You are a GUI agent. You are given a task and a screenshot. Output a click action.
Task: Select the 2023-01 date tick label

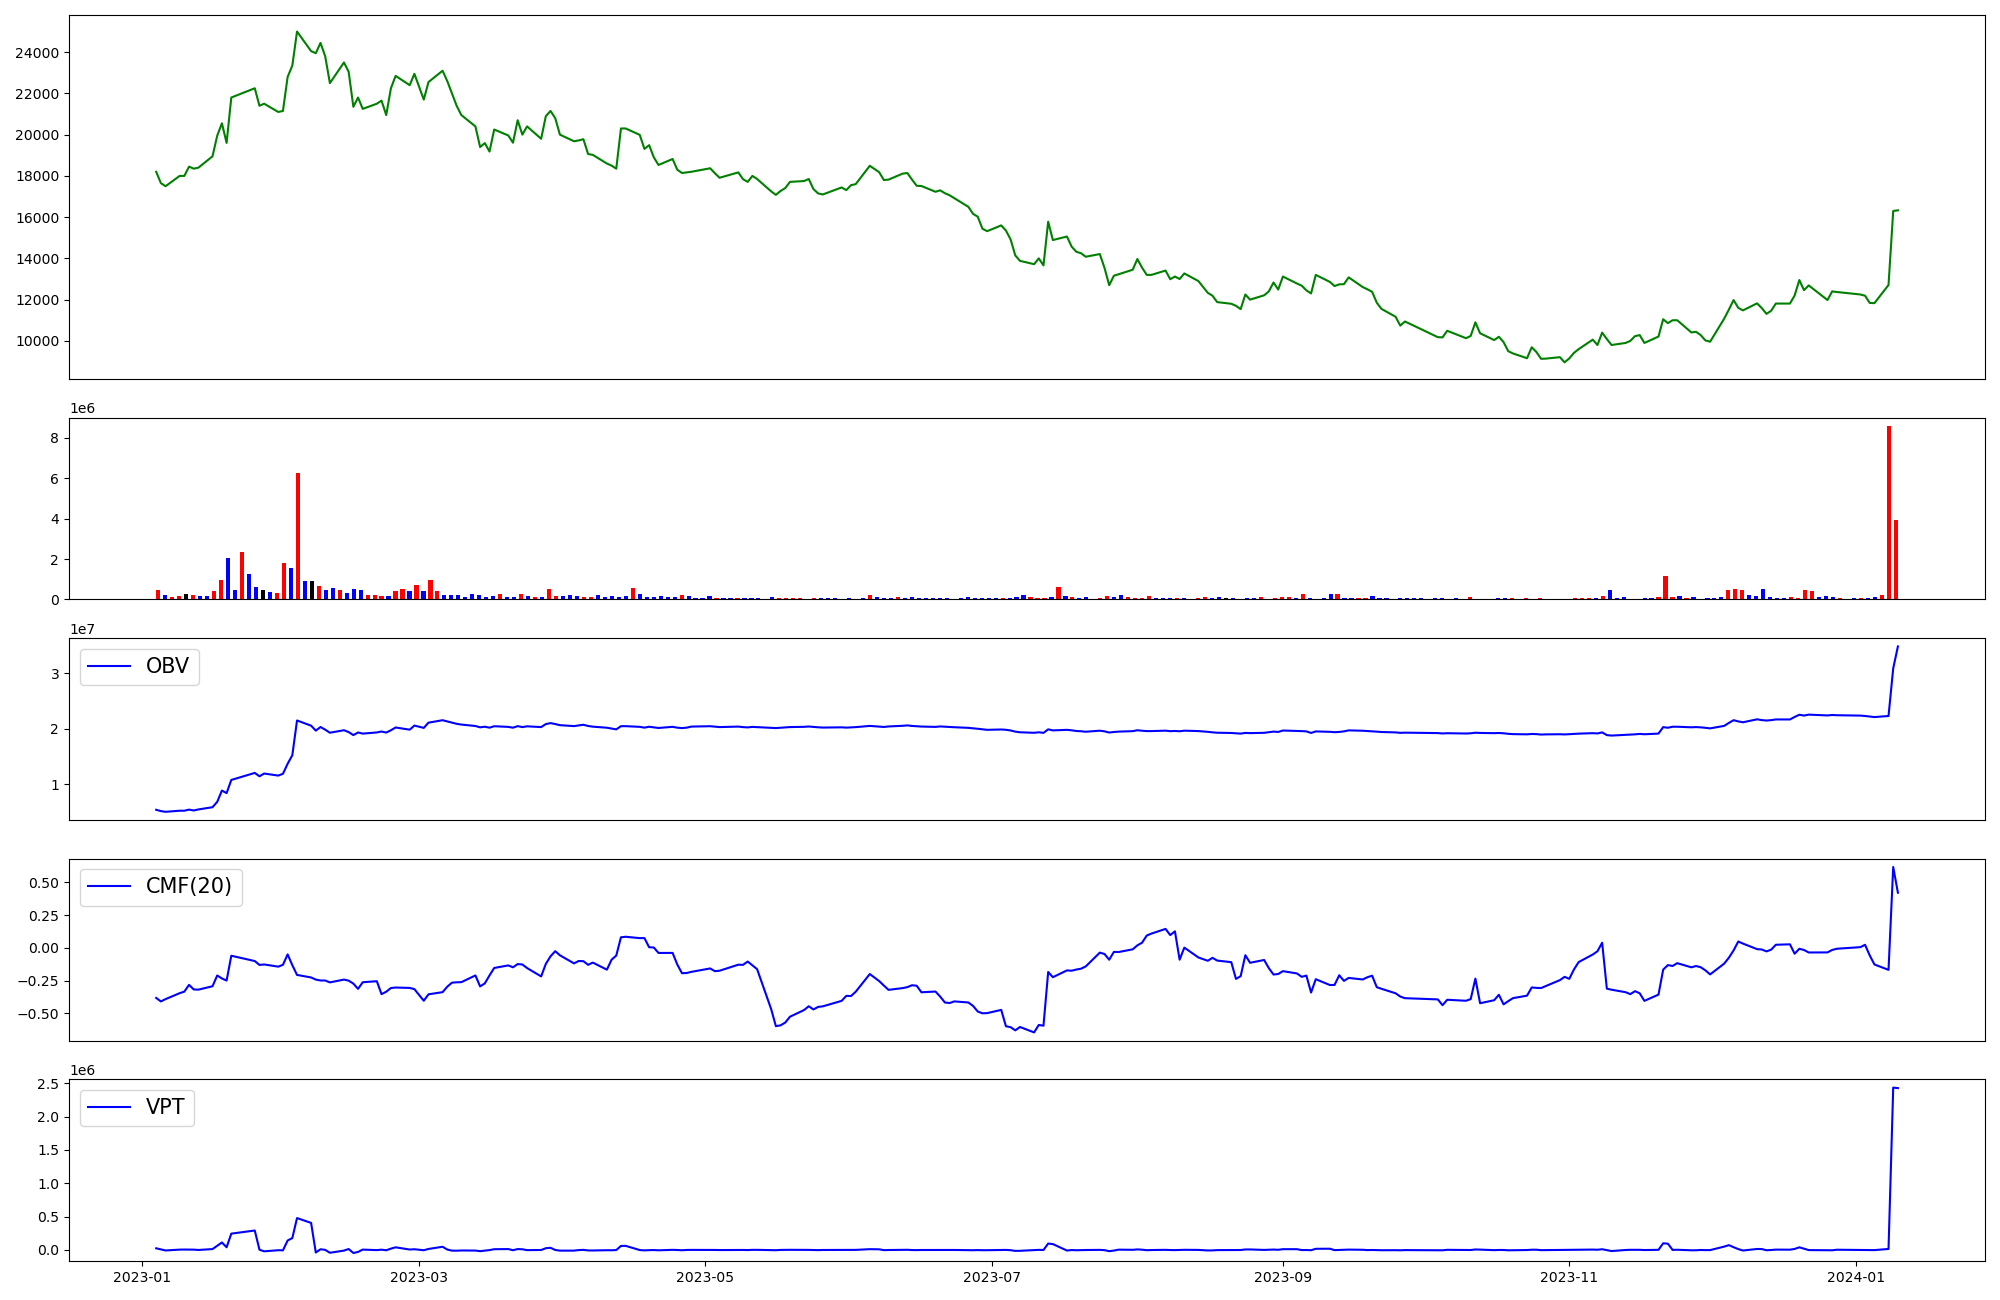[142, 1277]
